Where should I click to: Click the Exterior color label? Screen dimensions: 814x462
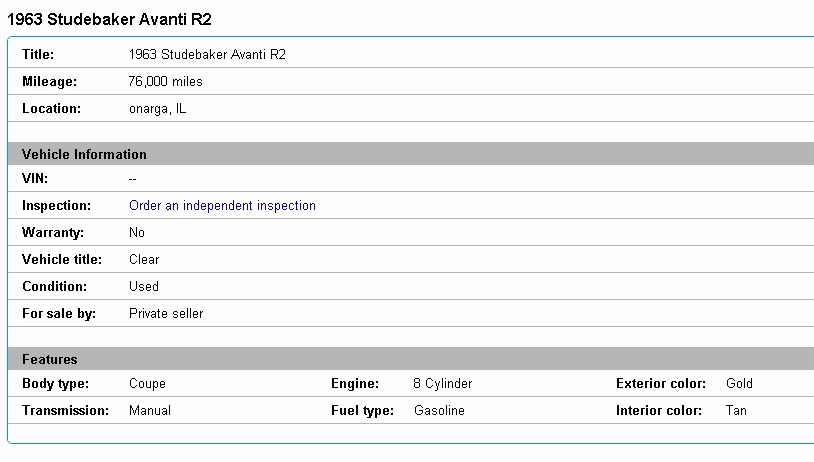[661, 384]
